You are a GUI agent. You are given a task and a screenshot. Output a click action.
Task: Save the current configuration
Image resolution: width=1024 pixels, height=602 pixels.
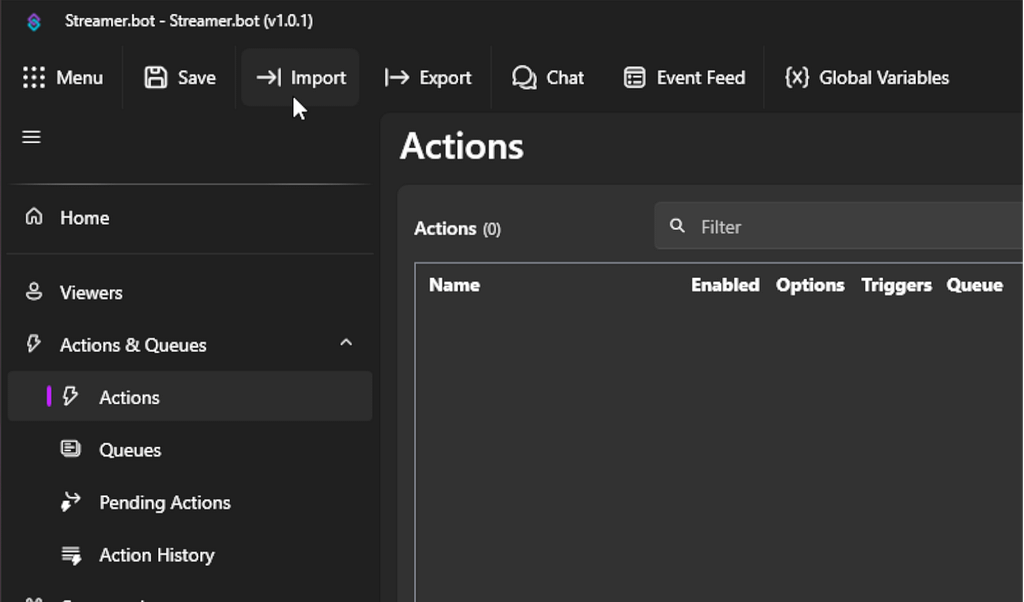tap(180, 78)
